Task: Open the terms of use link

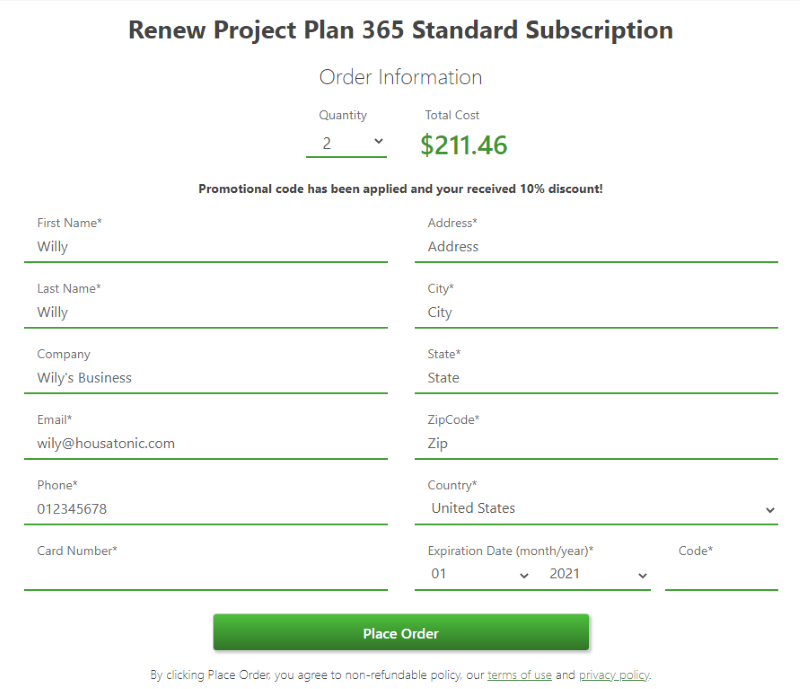Action: pyautogui.click(x=519, y=675)
